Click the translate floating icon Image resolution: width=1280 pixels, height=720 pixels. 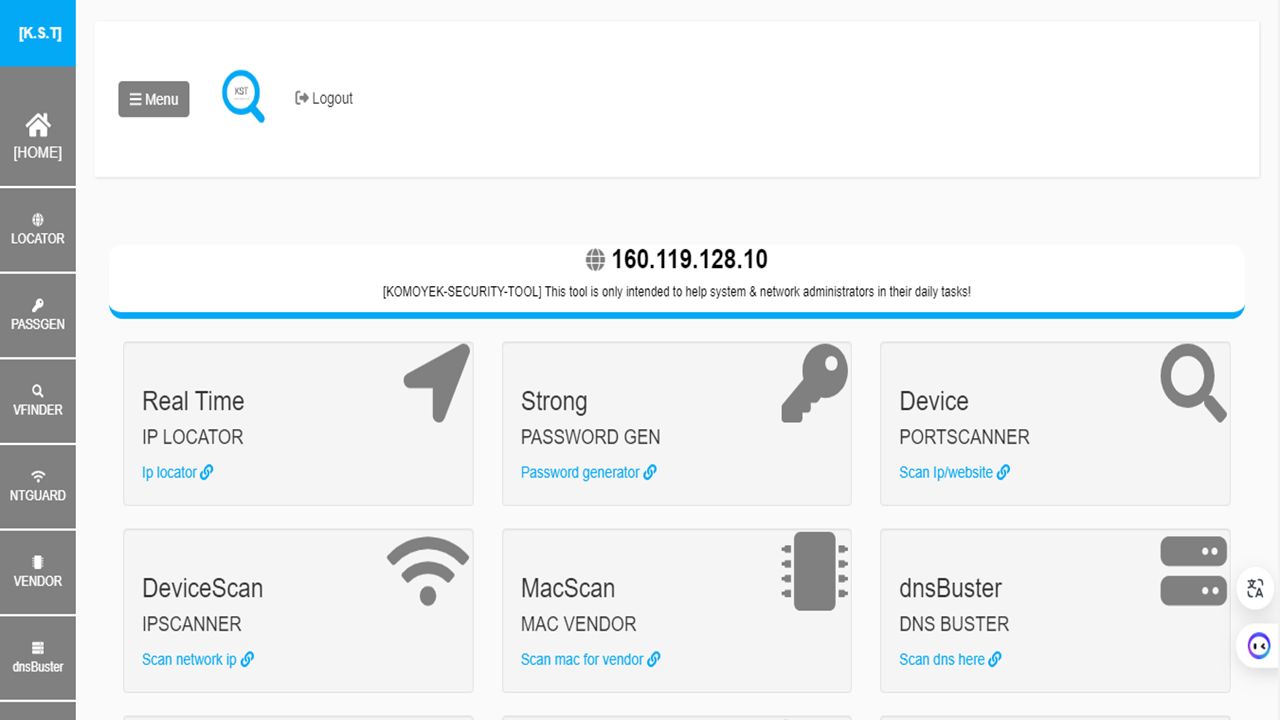pos(1256,589)
